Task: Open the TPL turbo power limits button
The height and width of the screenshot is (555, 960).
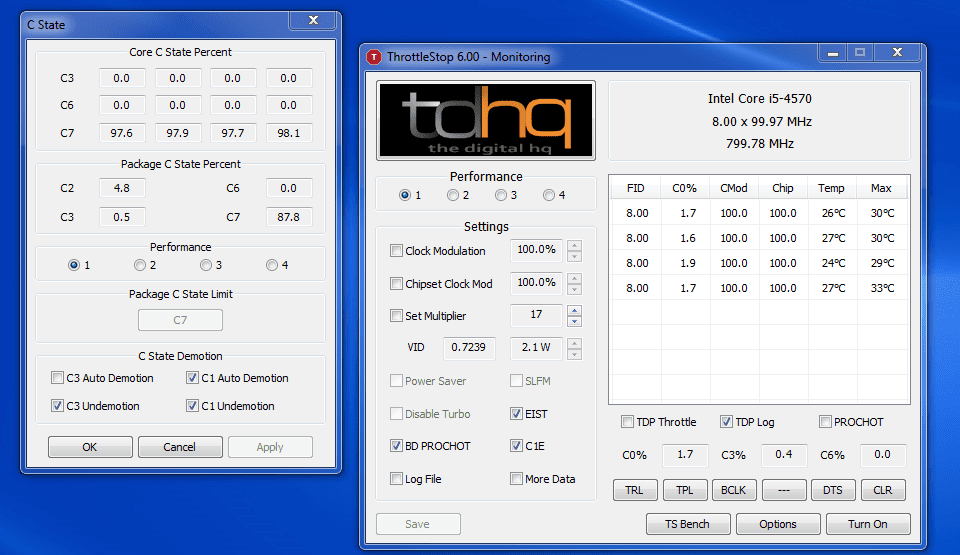Action: coord(684,490)
